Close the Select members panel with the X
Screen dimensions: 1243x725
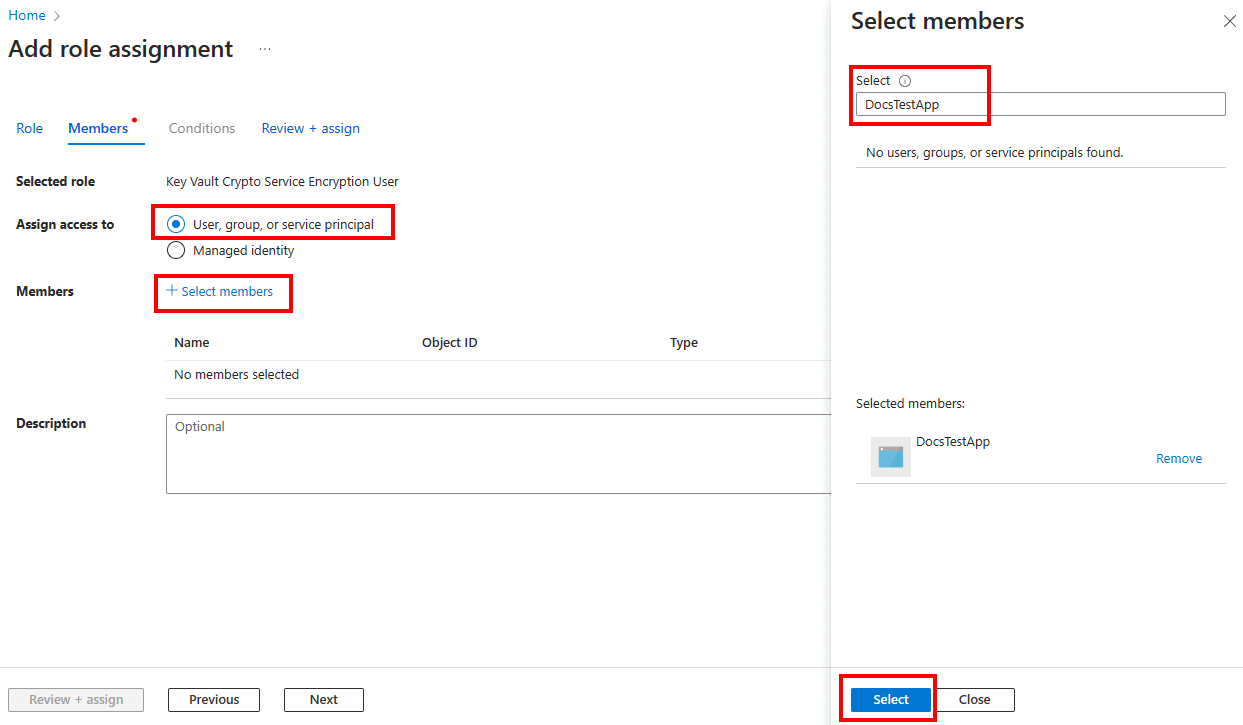(x=1229, y=20)
